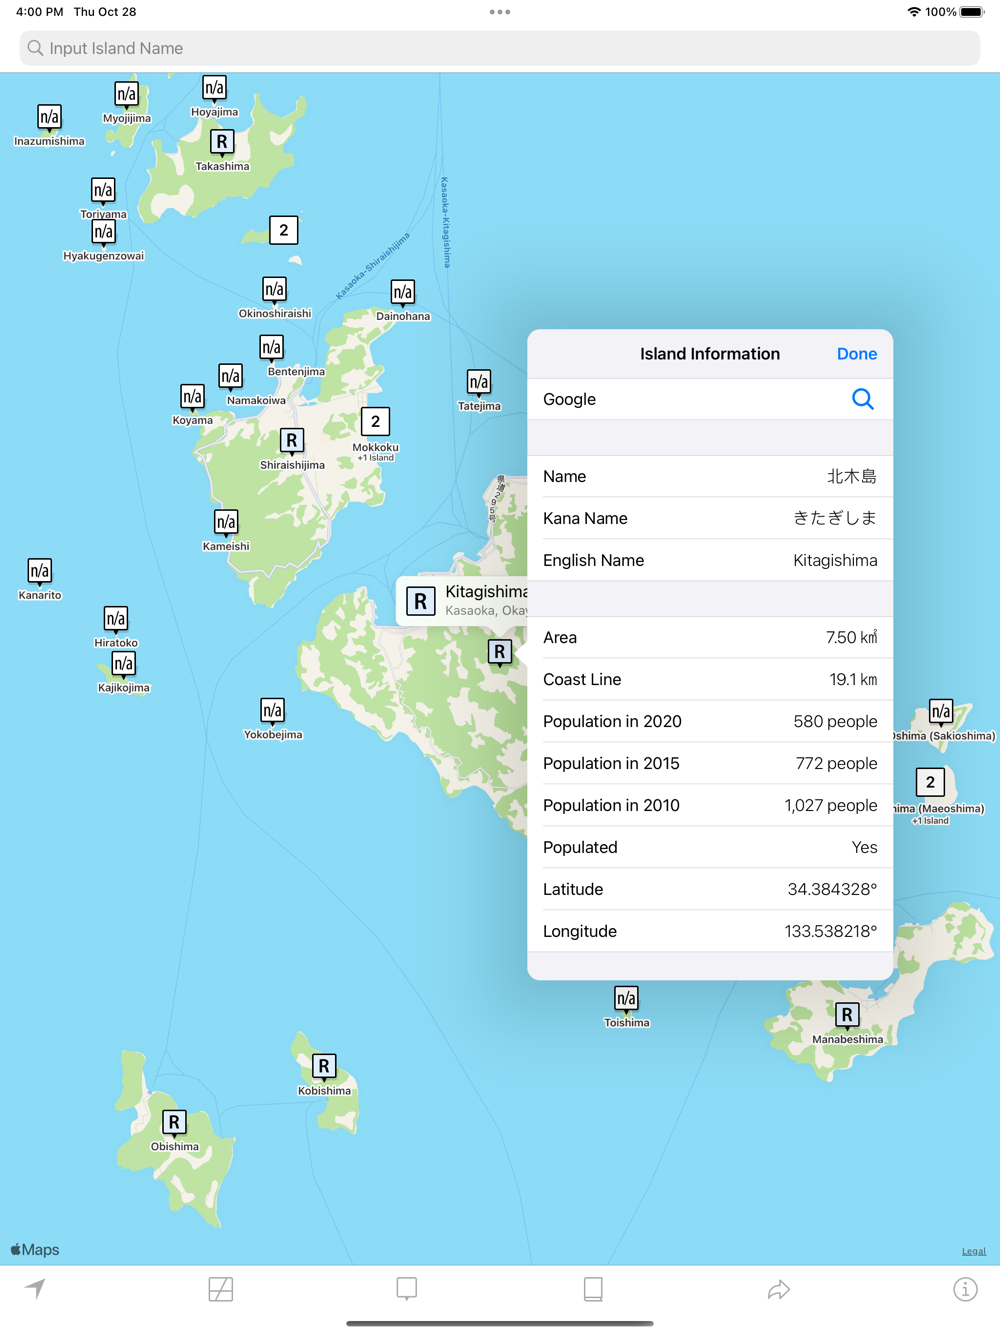The image size is (1000, 1334).
Task: Tap the current location arrow icon
Action: pos(35,1288)
